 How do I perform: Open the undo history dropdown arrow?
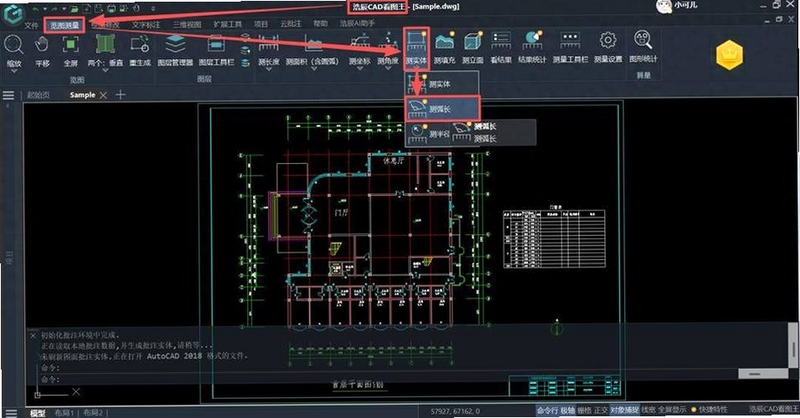[x=44, y=10]
